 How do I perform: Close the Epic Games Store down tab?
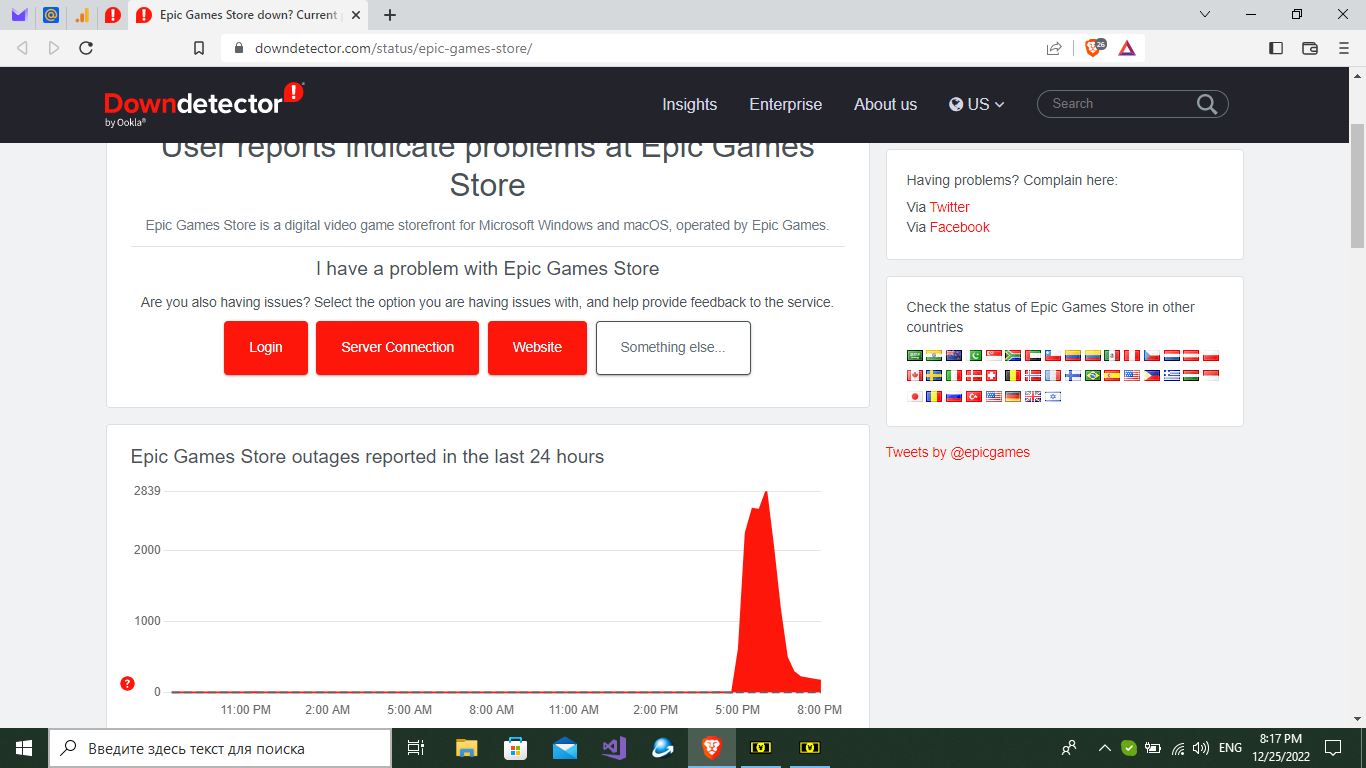tap(356, 15)
